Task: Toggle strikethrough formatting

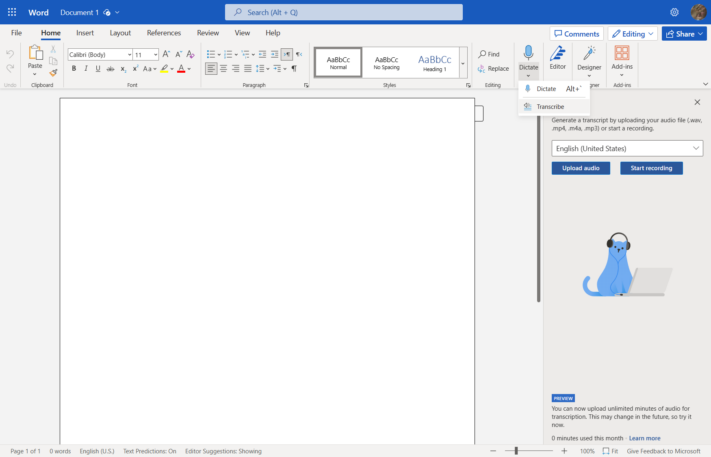Action: tap(111, 69)
